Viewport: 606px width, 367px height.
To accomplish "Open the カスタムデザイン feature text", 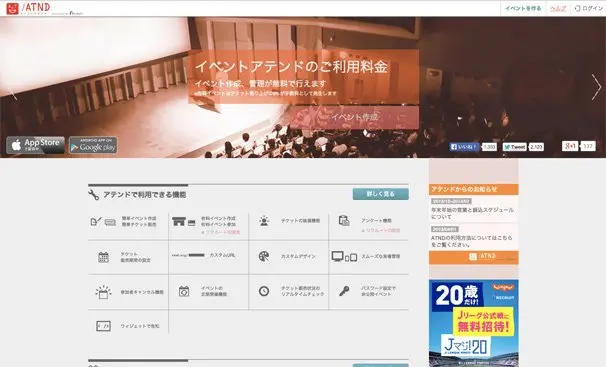I will (x=298, y=257).
